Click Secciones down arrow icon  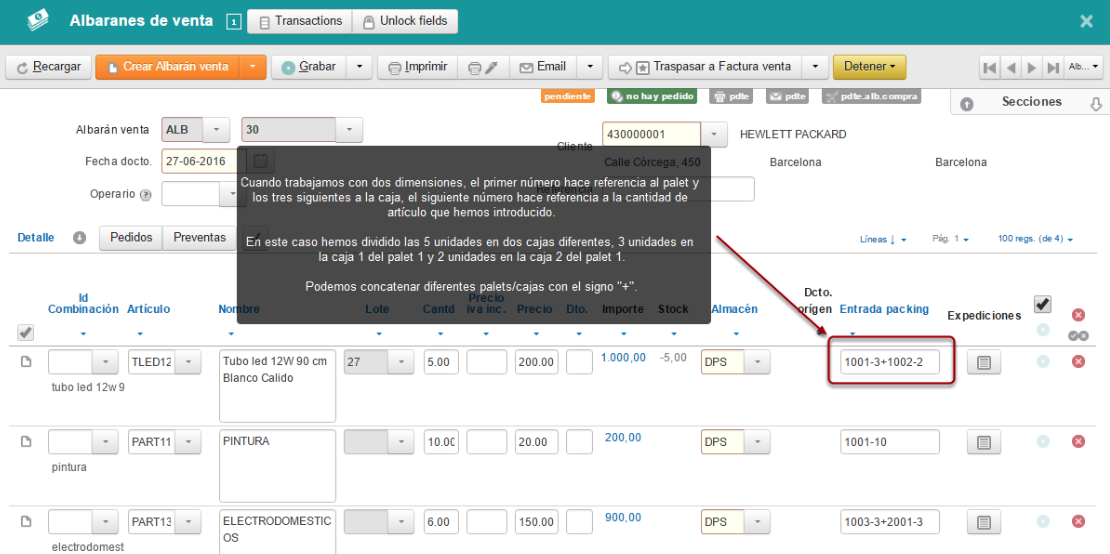[x=1096, y=103]
